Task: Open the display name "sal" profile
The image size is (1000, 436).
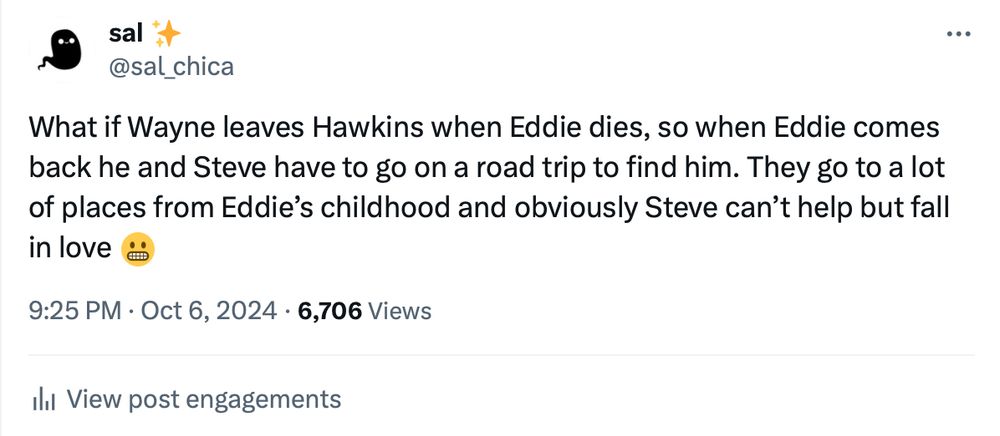Action: coord(126,36)
